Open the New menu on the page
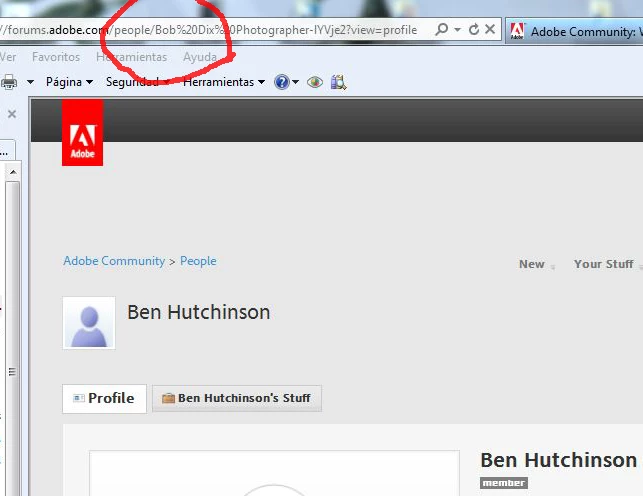 [x=537, y=264]
